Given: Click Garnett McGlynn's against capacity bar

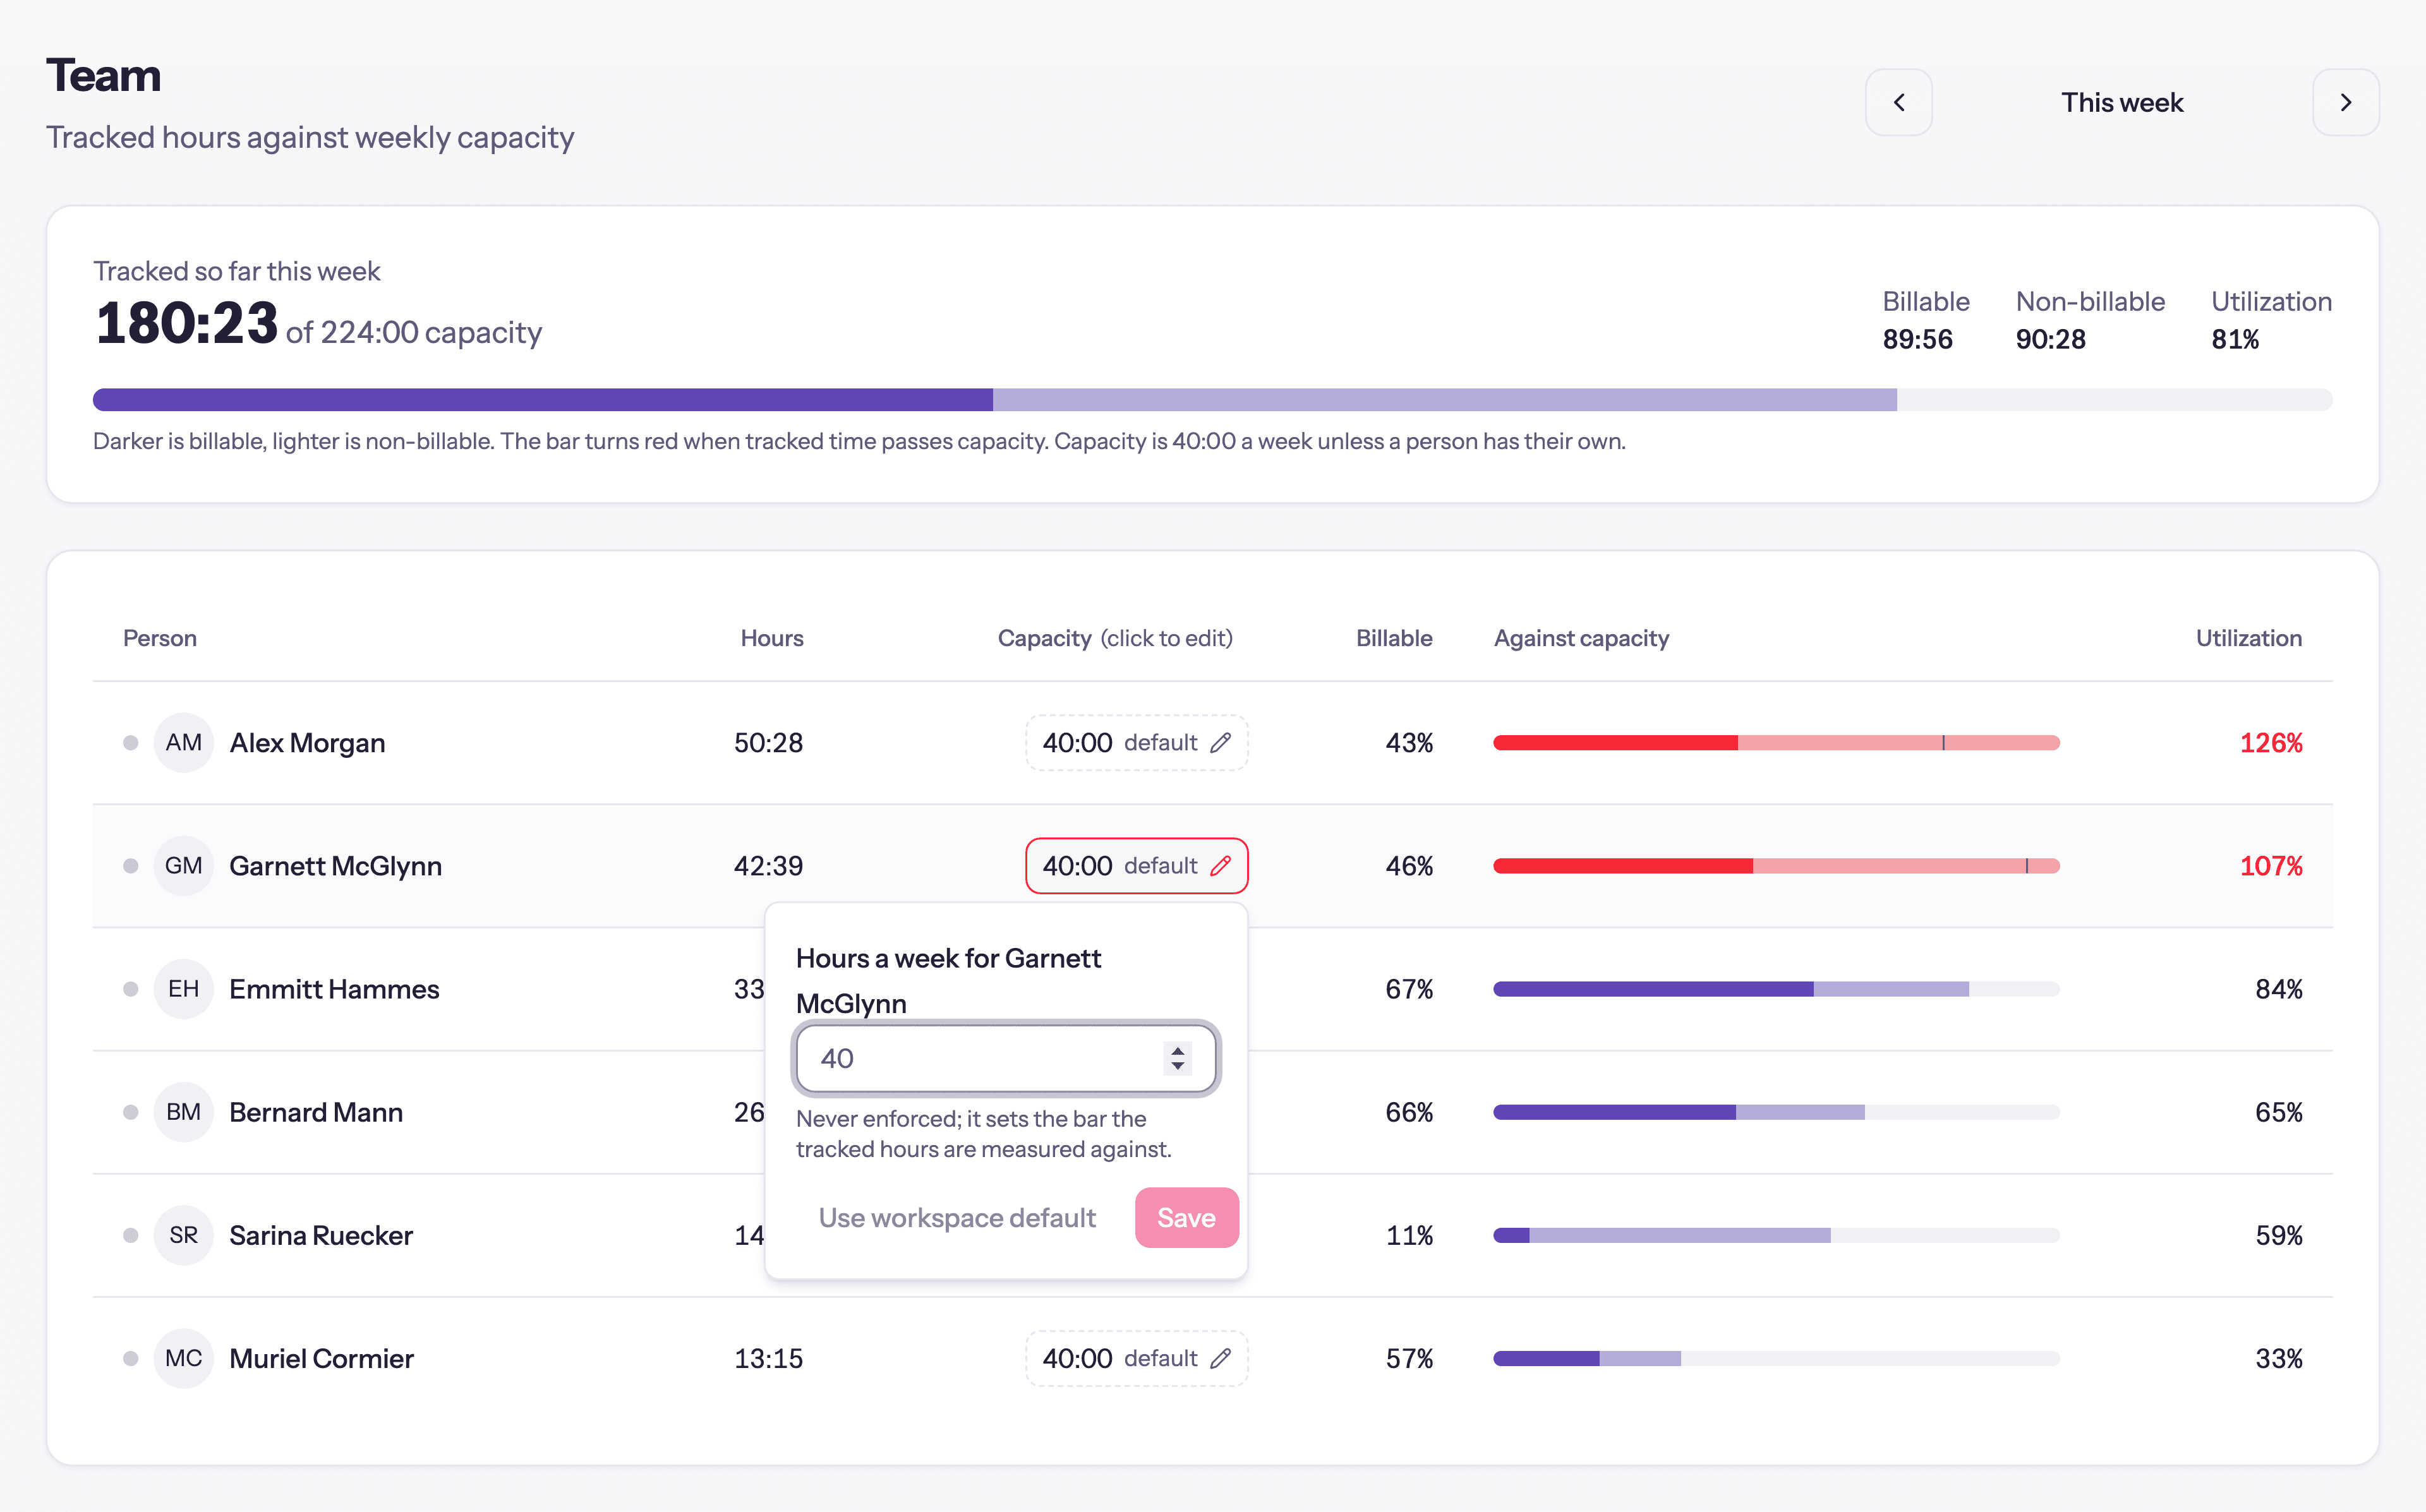Looking at the screenshot, I should point(1776,866).
